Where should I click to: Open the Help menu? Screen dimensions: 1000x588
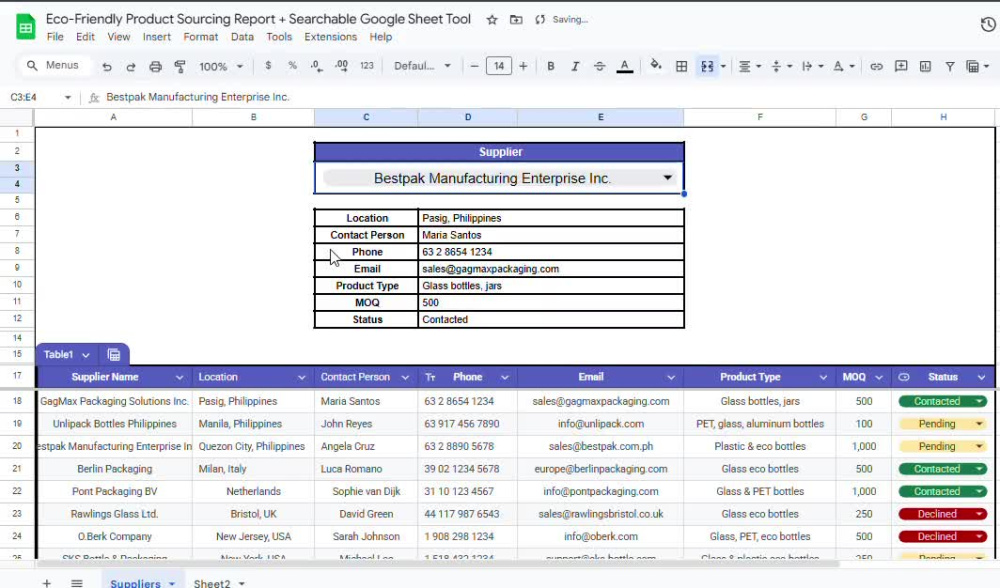point(380,37)
